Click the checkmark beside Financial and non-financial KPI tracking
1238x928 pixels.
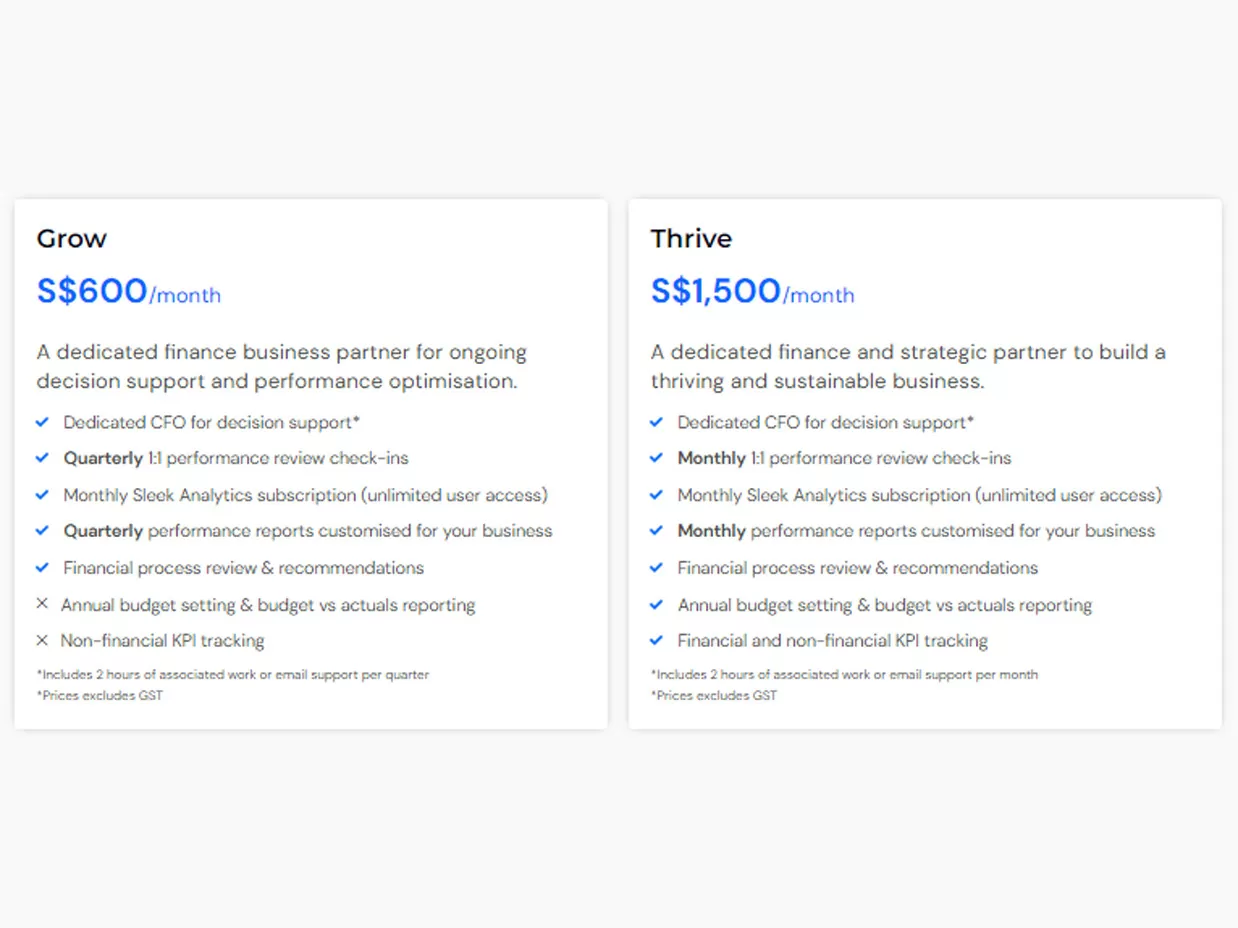(x=657, y=640)
